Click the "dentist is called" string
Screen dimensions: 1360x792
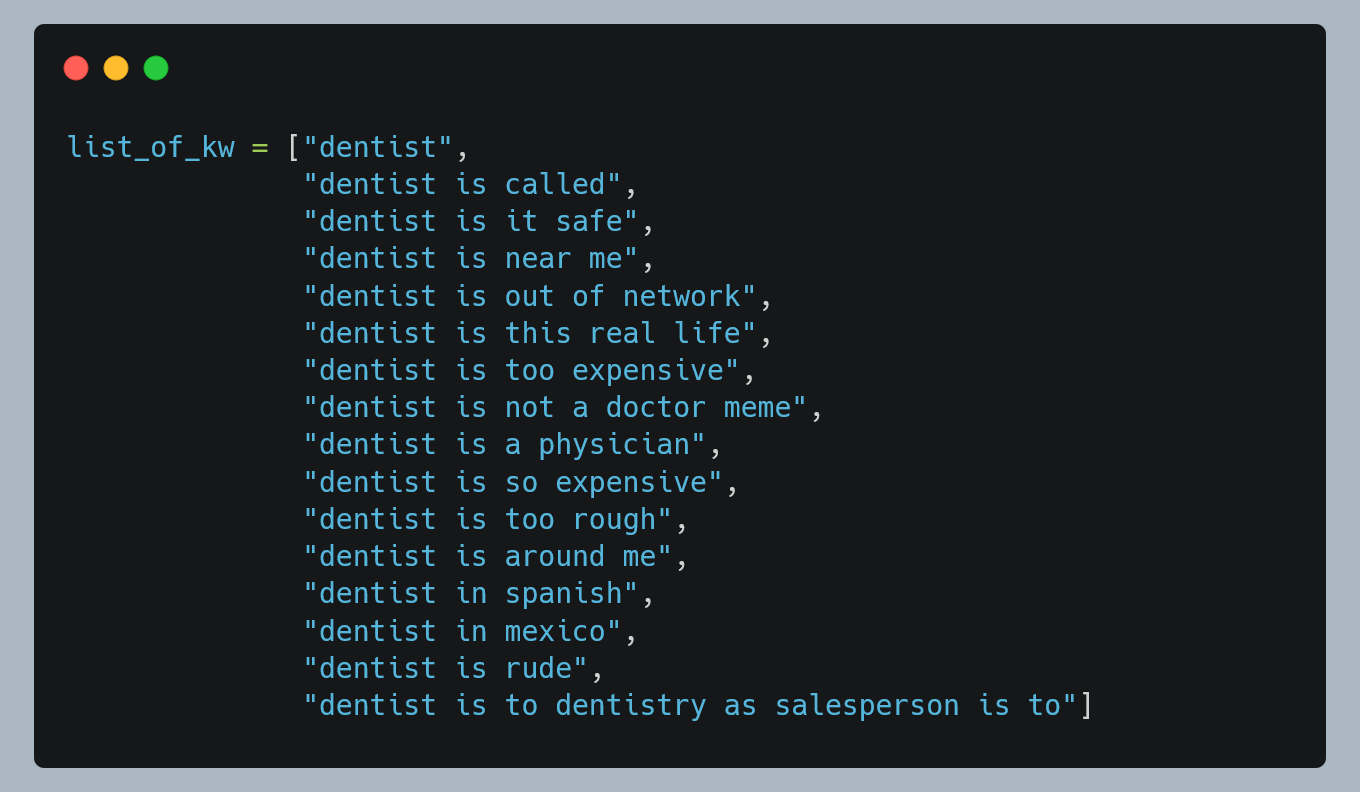pyautogui.click(x=462, y=185)
